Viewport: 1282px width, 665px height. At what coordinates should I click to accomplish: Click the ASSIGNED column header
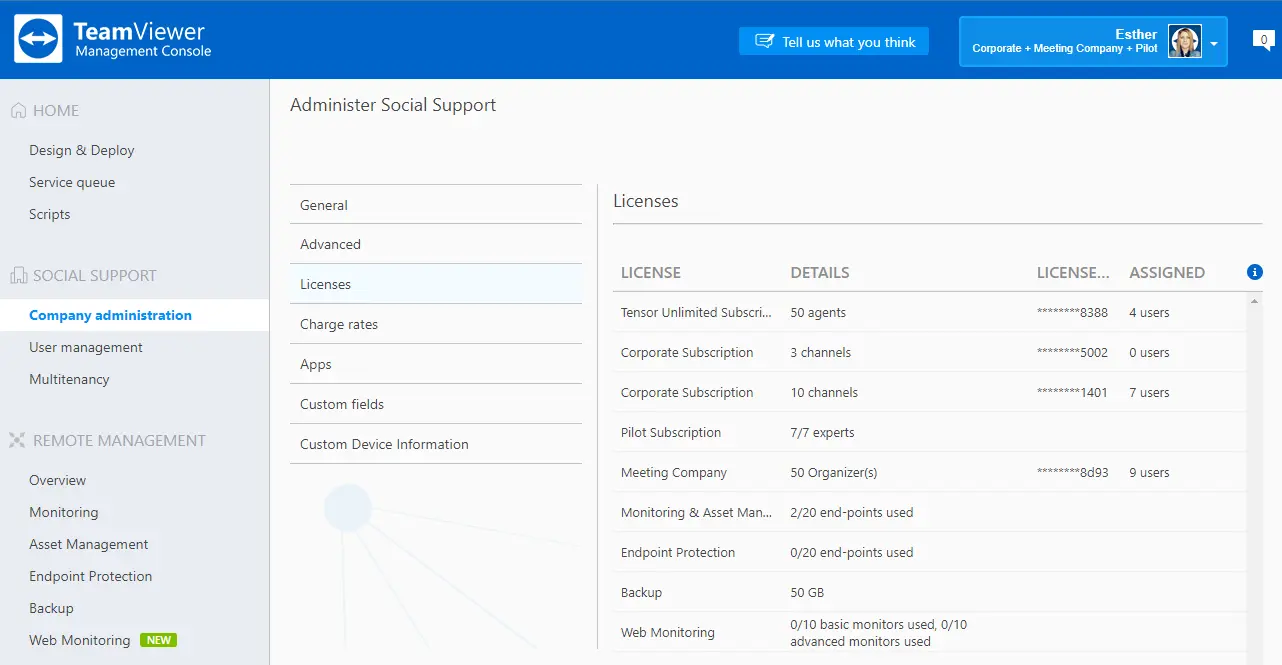point(1167,272)
